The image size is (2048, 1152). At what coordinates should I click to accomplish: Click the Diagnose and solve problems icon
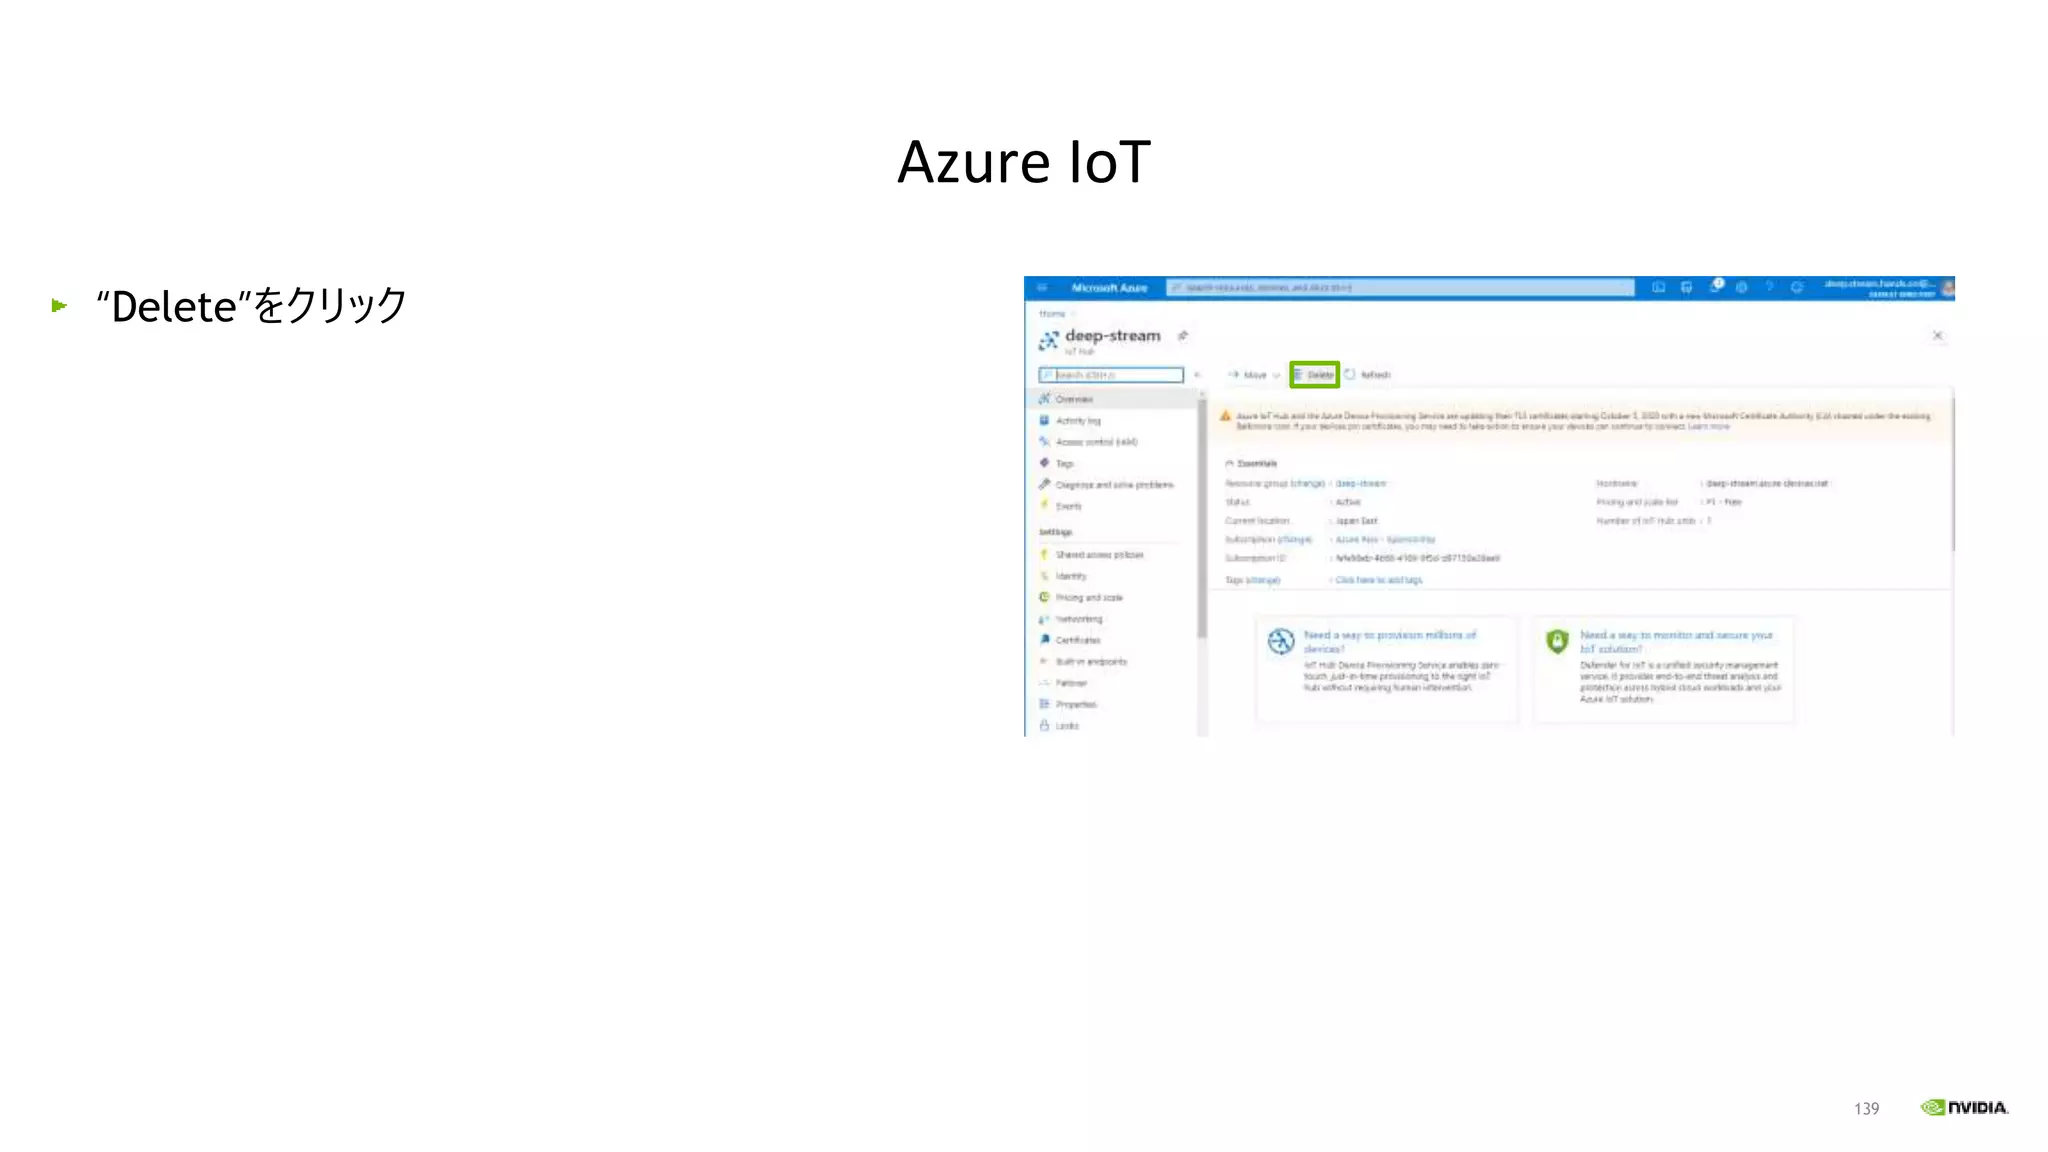pyautogui.click(x=1044, y=484)
